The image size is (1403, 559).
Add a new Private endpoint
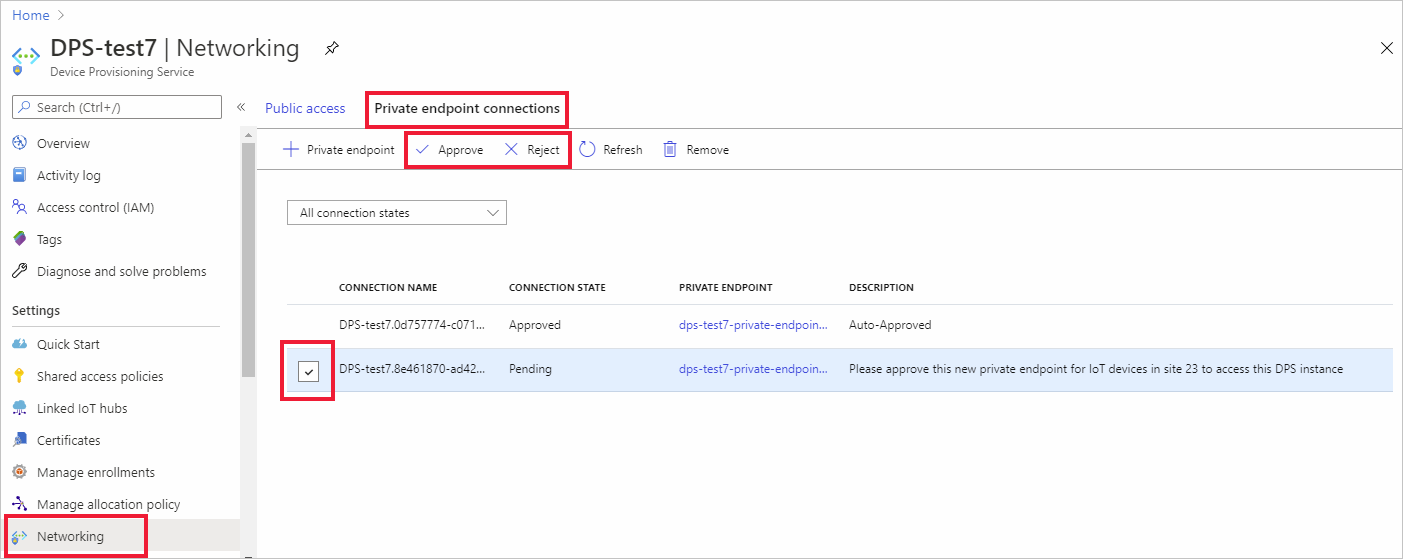pos(340,149)
